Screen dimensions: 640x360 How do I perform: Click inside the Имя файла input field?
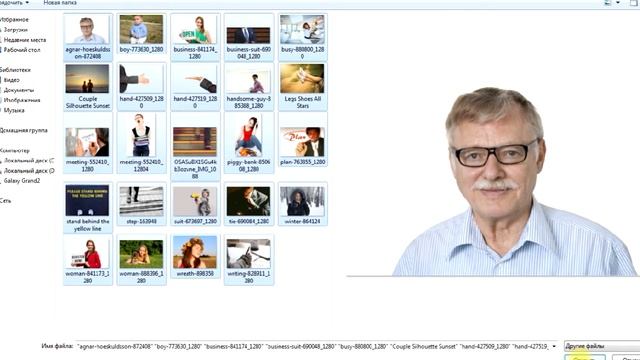point(313,346)
